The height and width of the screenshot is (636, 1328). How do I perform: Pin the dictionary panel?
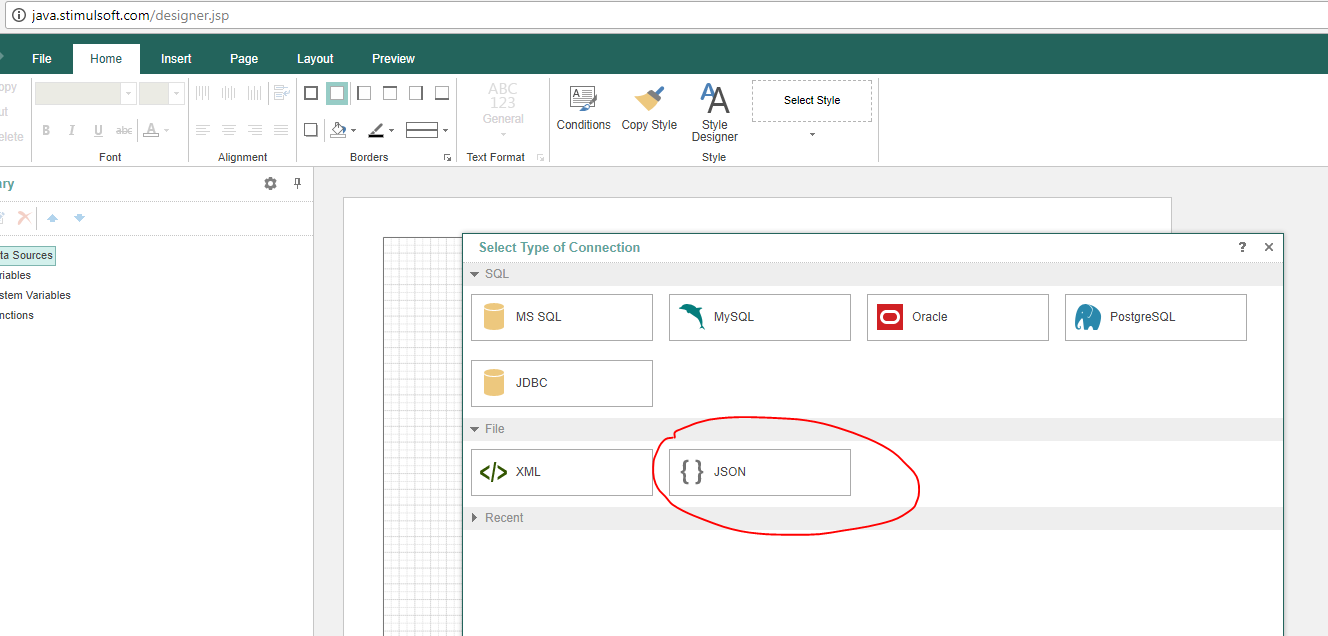pos(297,184)
